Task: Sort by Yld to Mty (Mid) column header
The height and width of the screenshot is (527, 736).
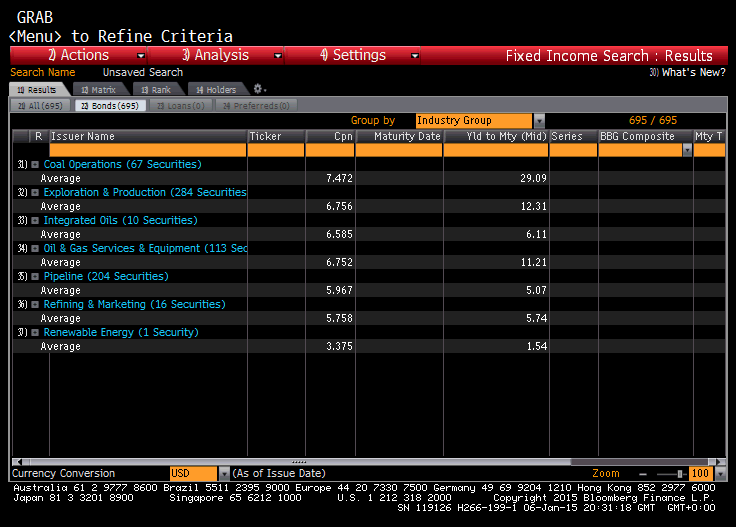Action: [495, 136]
